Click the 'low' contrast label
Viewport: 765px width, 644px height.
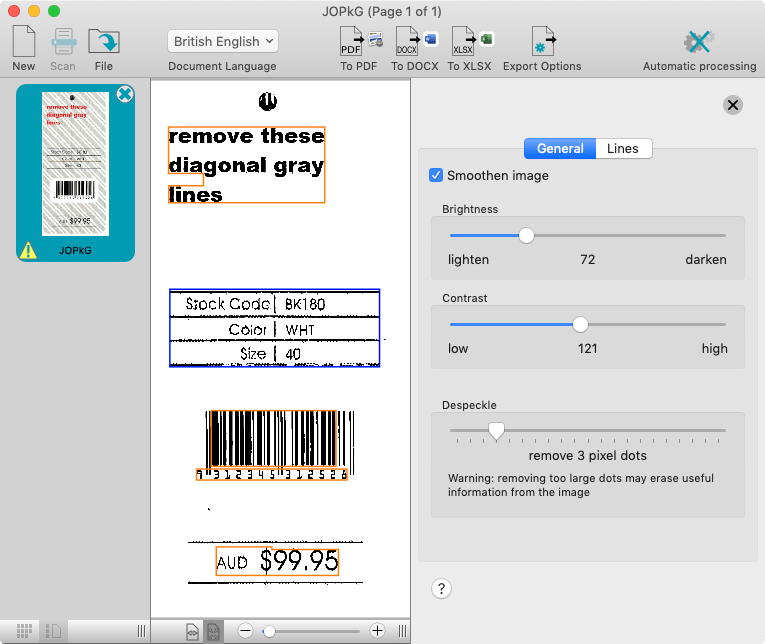pyautogui.click(x=458, y=348)
